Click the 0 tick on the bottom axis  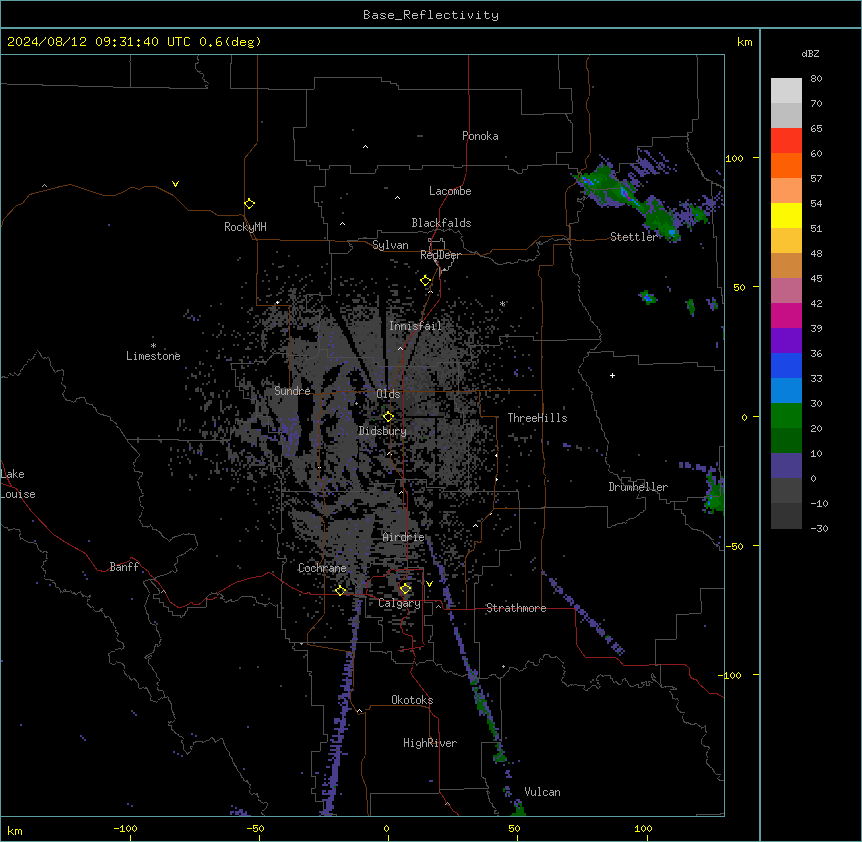point(386,828)
